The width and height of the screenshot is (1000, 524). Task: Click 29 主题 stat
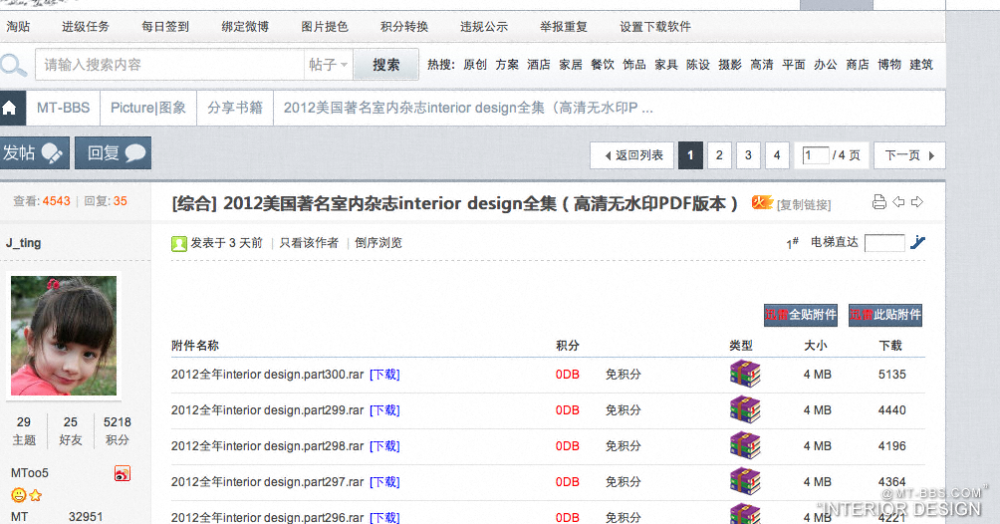24,431
